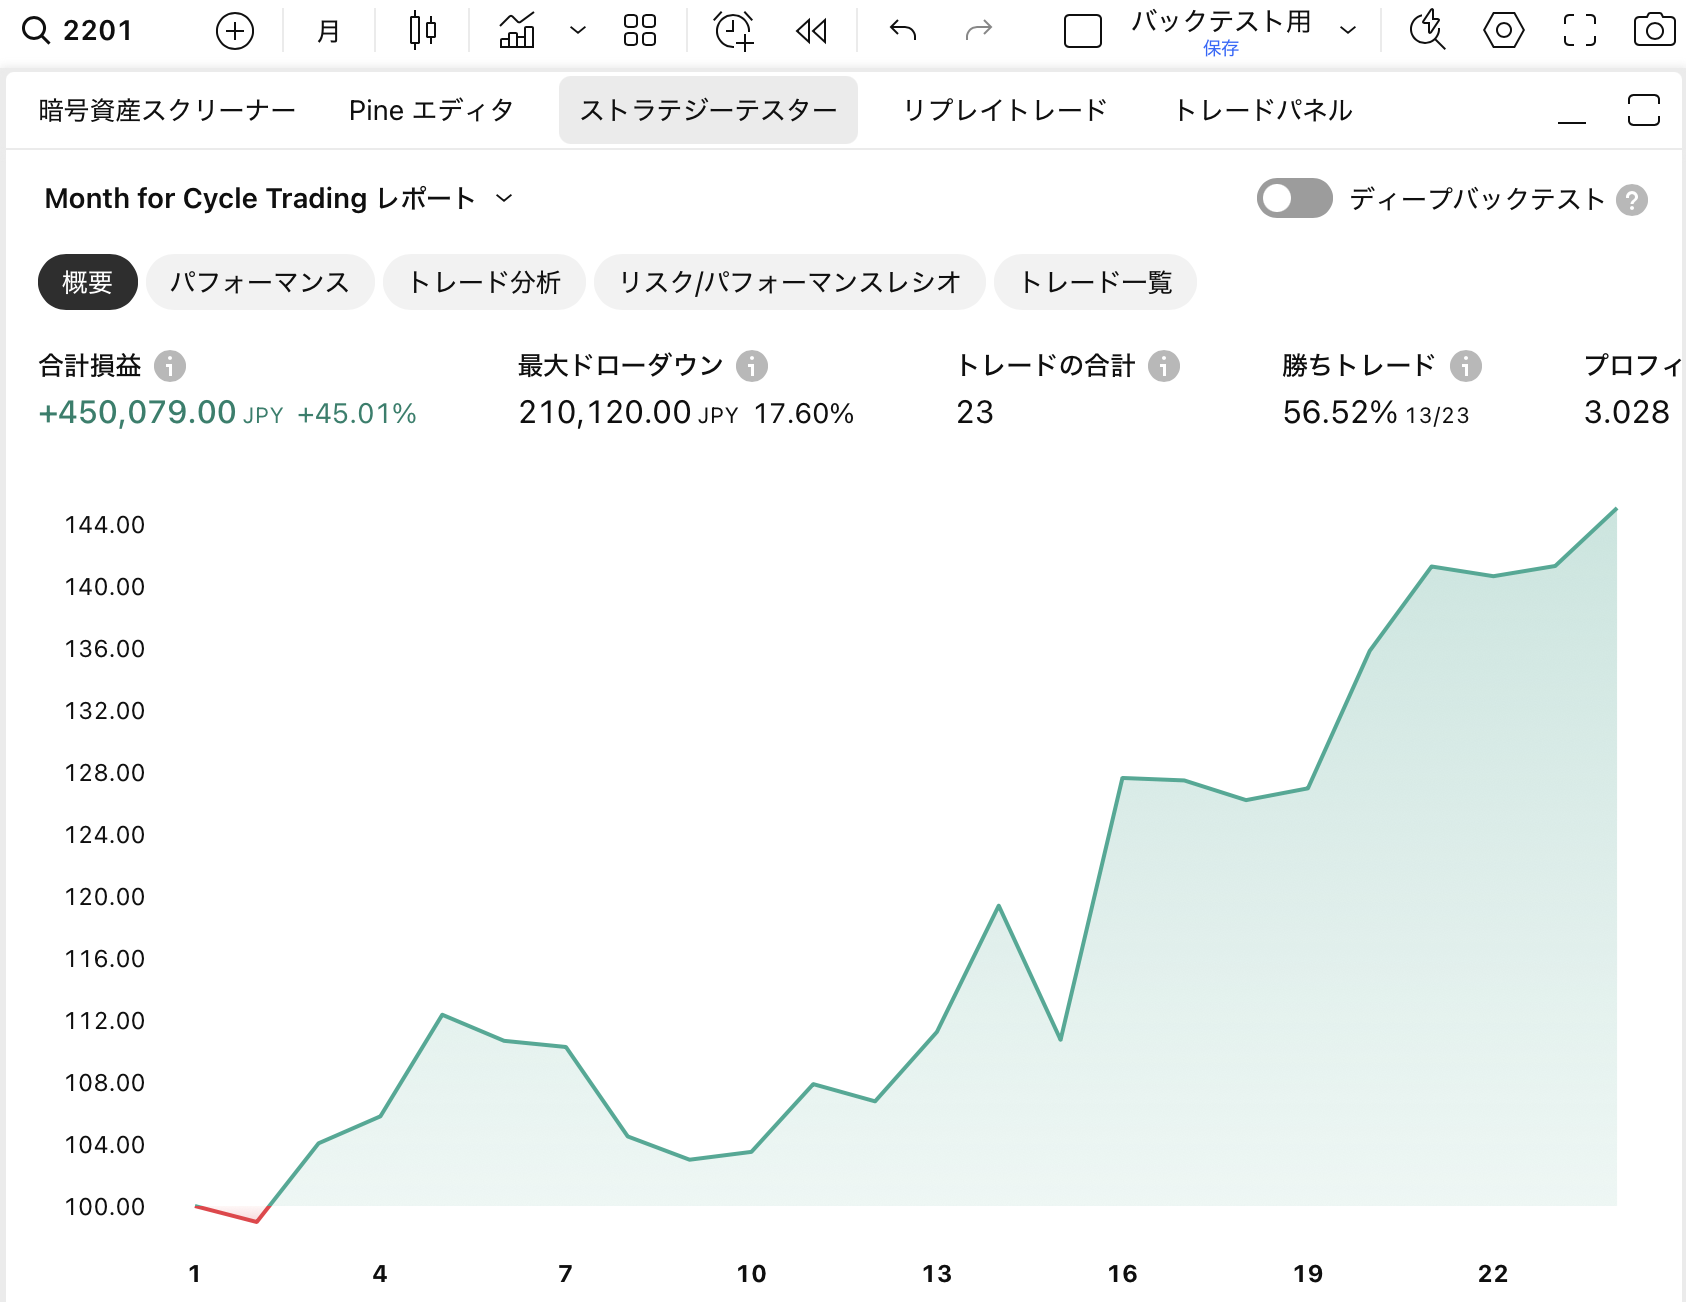Click trade number 16 on x-axis
Screen dimensions: 1686x1302
1122,1273
